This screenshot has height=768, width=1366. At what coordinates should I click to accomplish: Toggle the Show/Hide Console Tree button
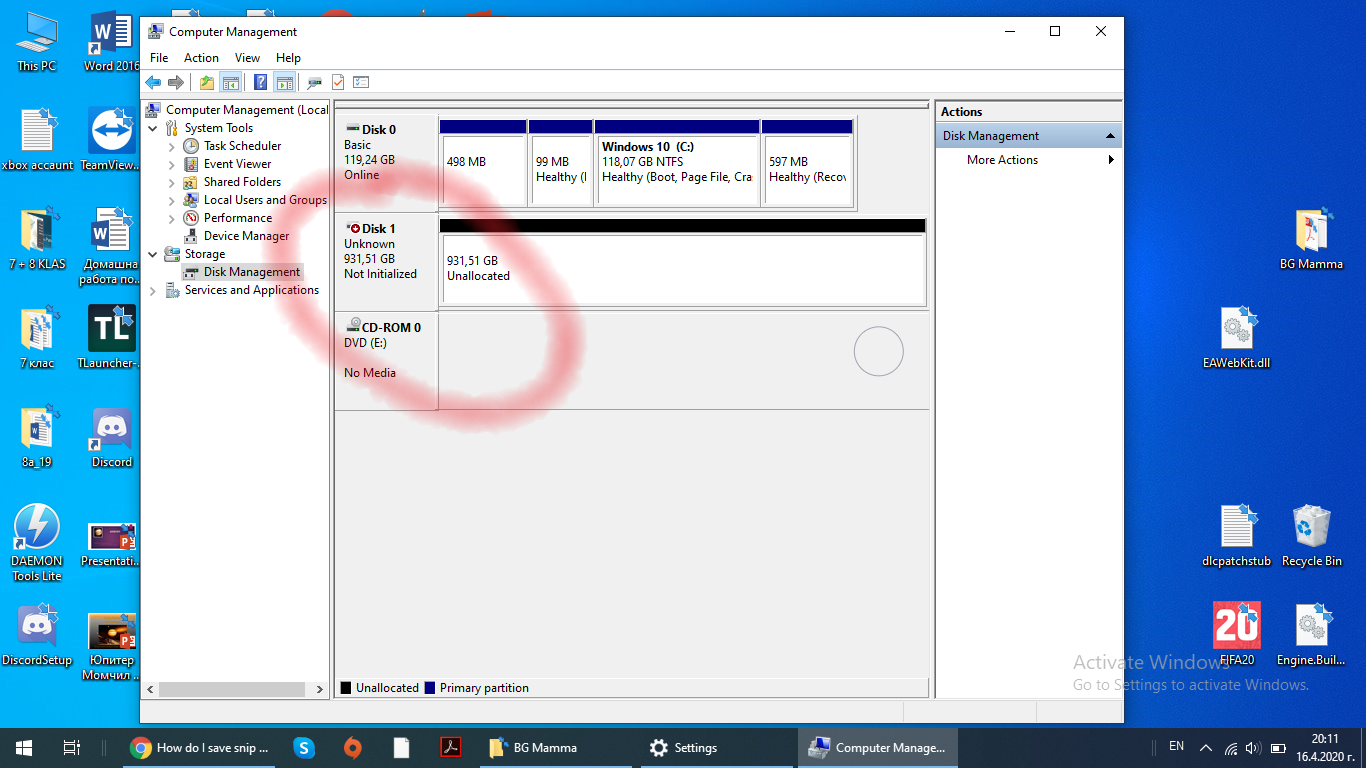point(231,82)
